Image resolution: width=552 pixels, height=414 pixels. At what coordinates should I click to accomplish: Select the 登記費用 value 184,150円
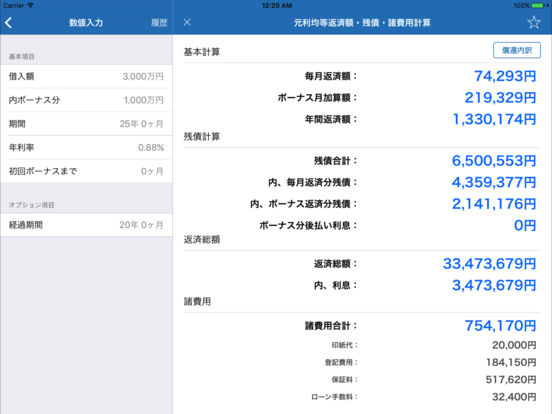511,362
